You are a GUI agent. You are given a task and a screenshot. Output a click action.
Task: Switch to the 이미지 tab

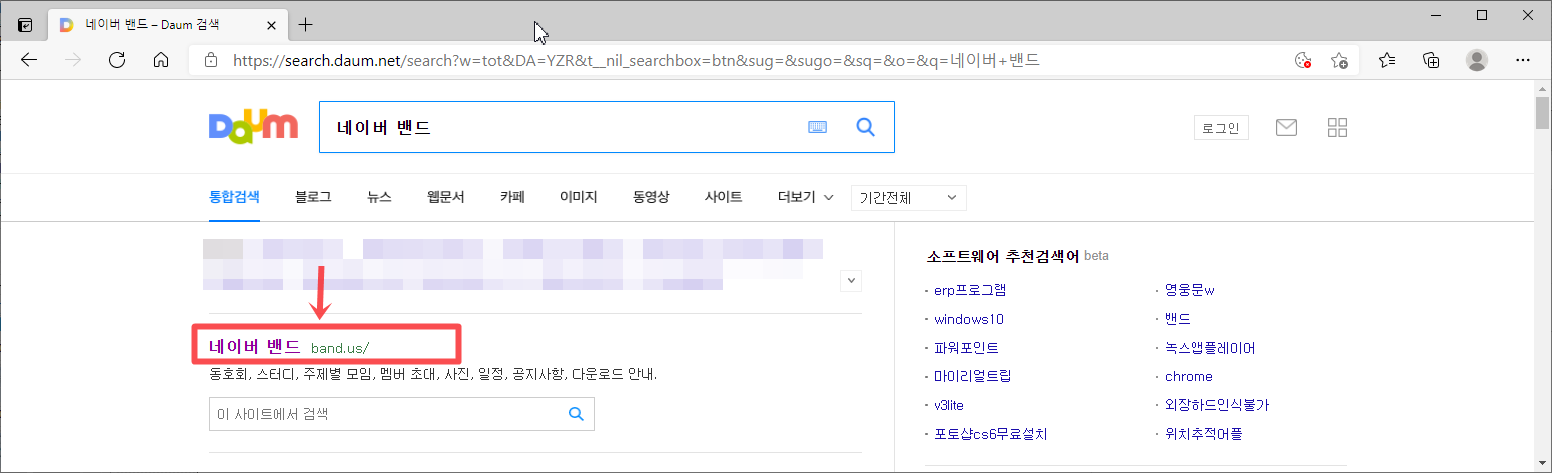tap(579, 197)
